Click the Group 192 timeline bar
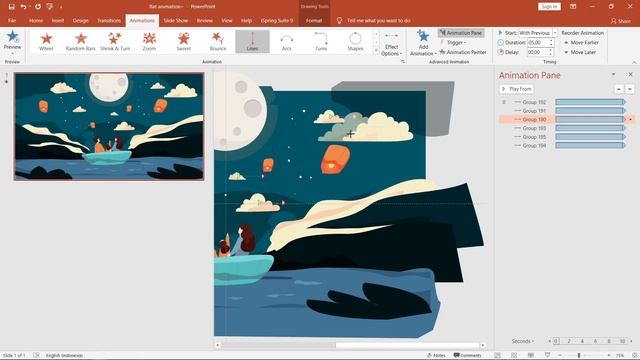Viewport: 640px width, 360px height. [590, 102]
